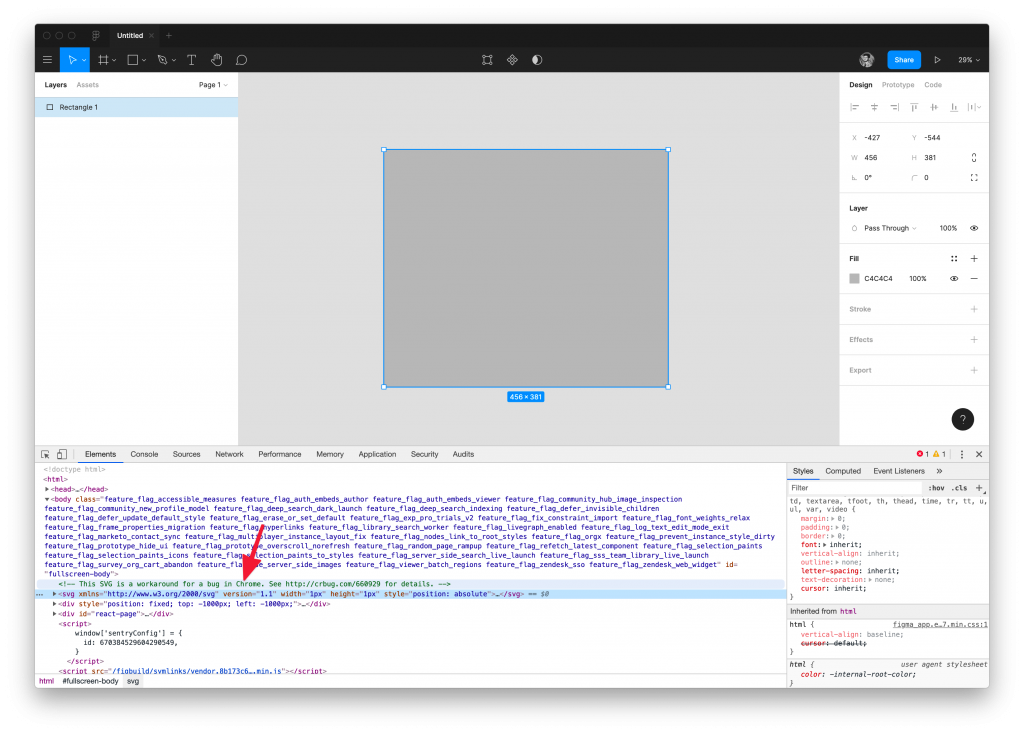Viewport: 1024px width, 734px height.
Task: Toggle constrain proportions lock icon
Action: 974,158
